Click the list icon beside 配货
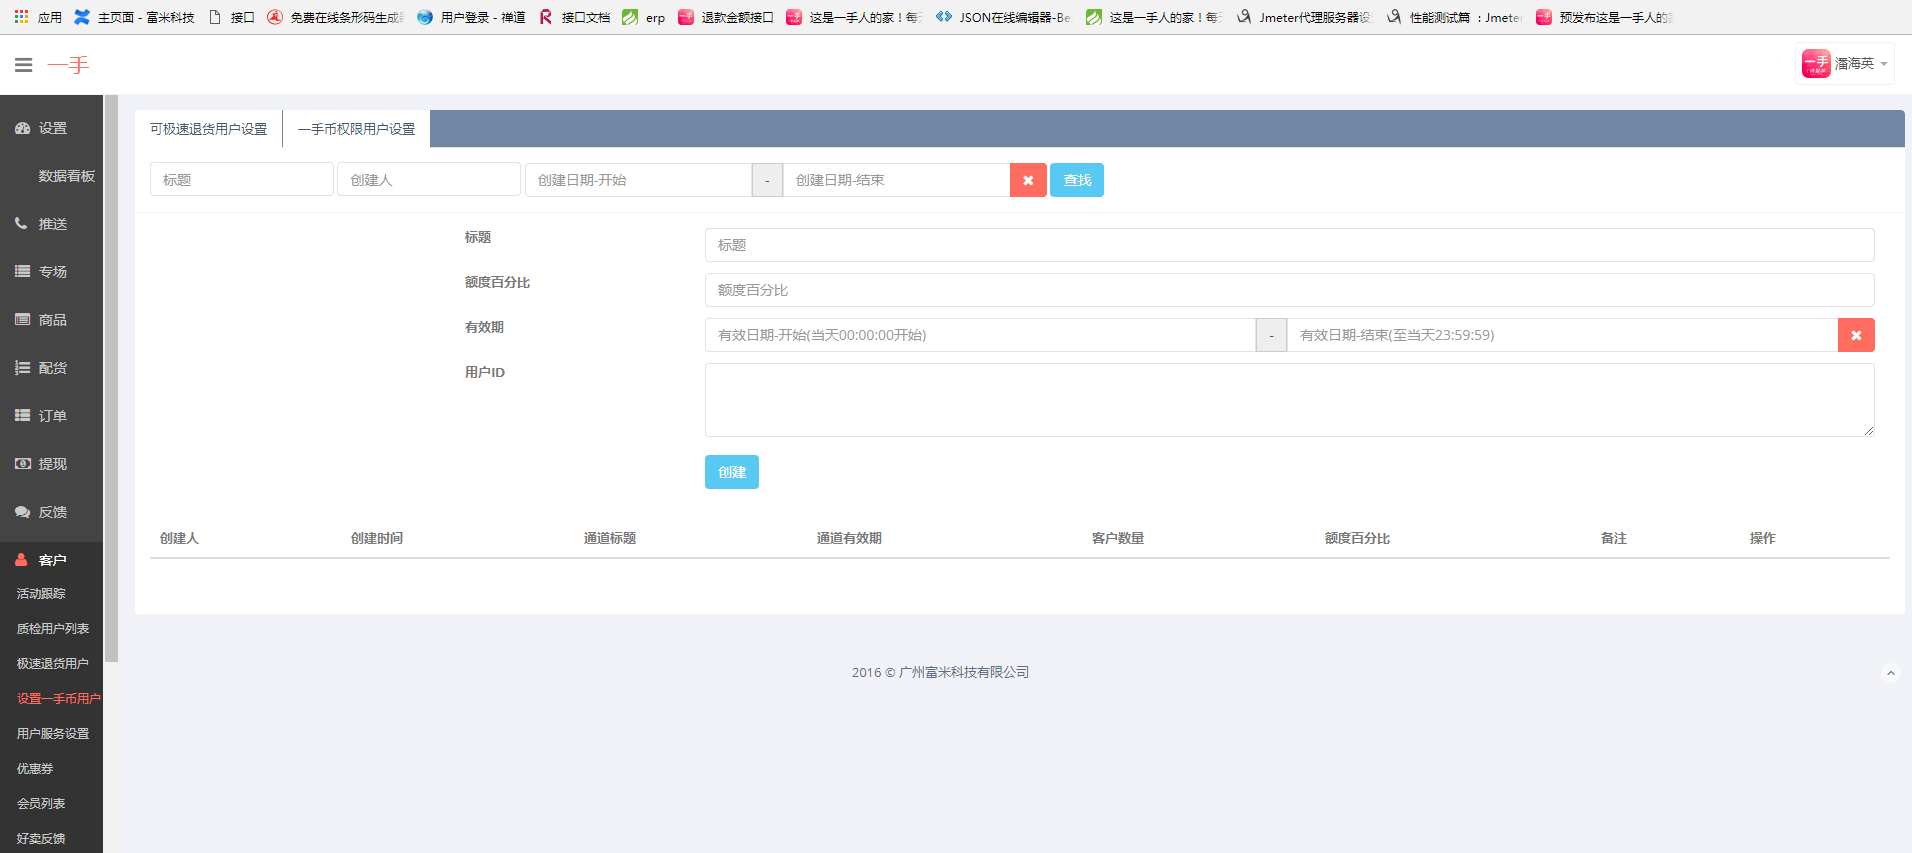The height and width of the screenshot is (853, 1912). click(22, 368)
